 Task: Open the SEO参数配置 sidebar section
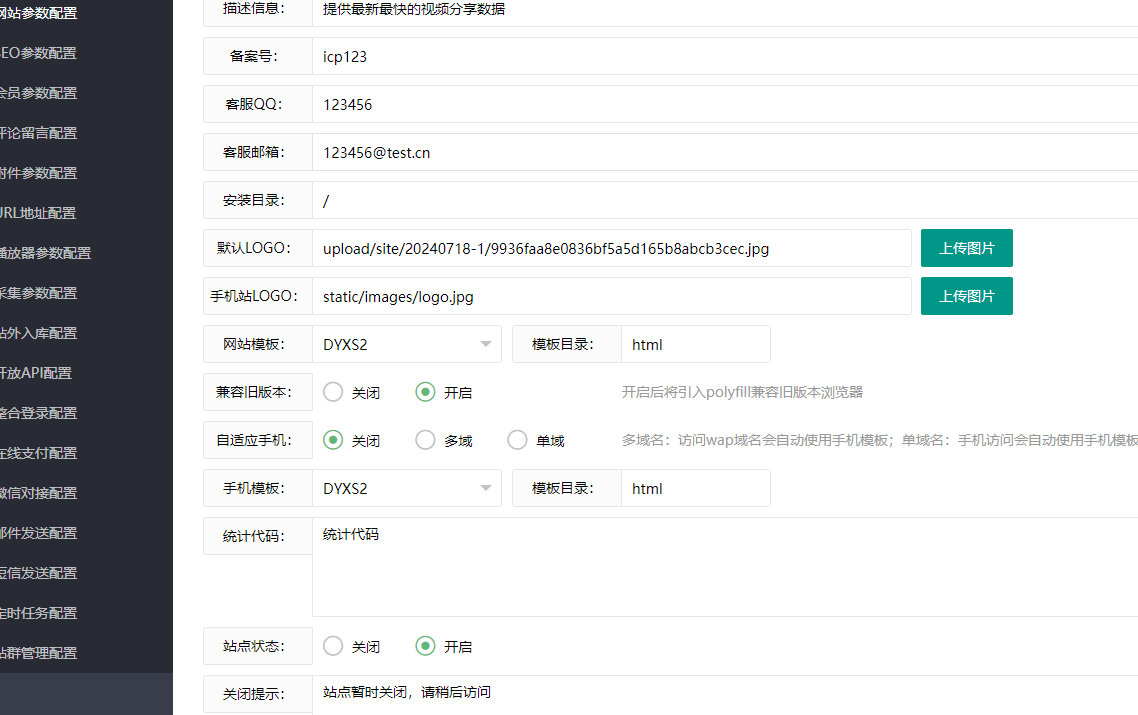pyautogui.click(x=40, y=52)
